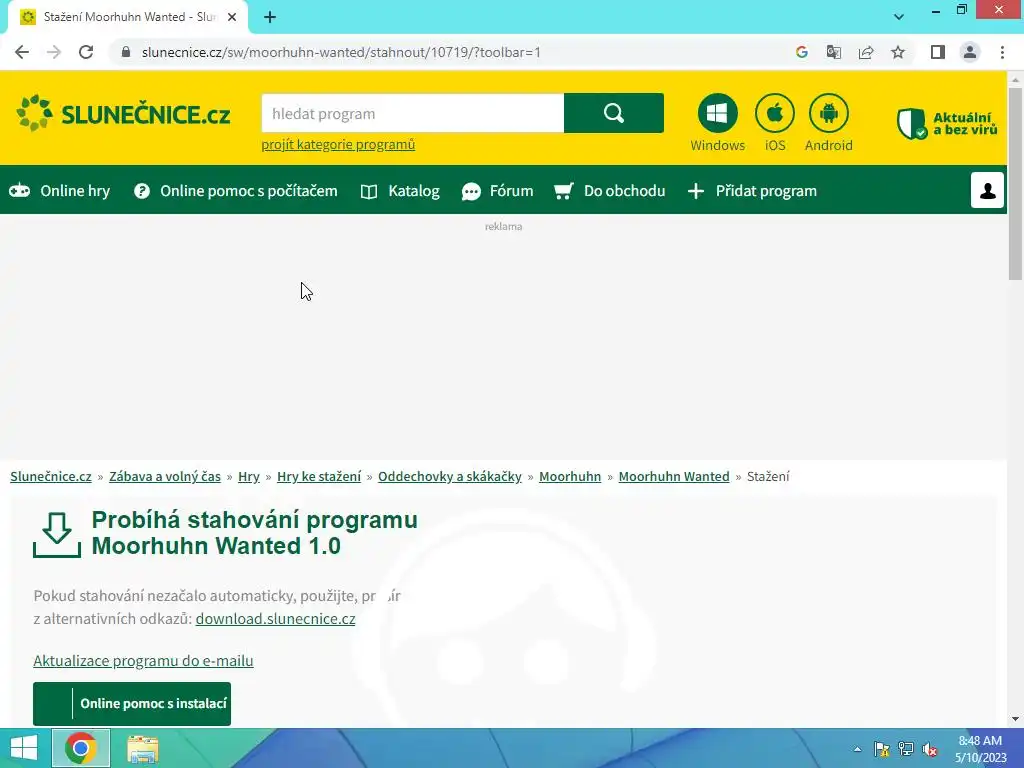The image size is (1024, 768).
Task: Click the Slunečnice.cz breadcrumb link
Action: pos(51,476)
